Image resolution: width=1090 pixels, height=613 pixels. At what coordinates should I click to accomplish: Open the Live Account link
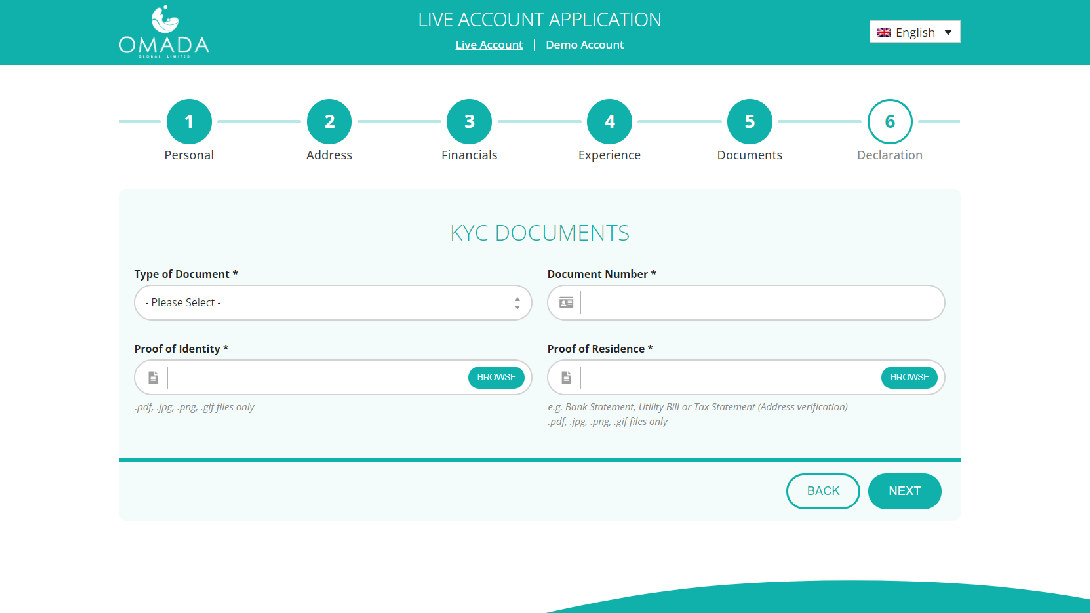pos(489,45)
